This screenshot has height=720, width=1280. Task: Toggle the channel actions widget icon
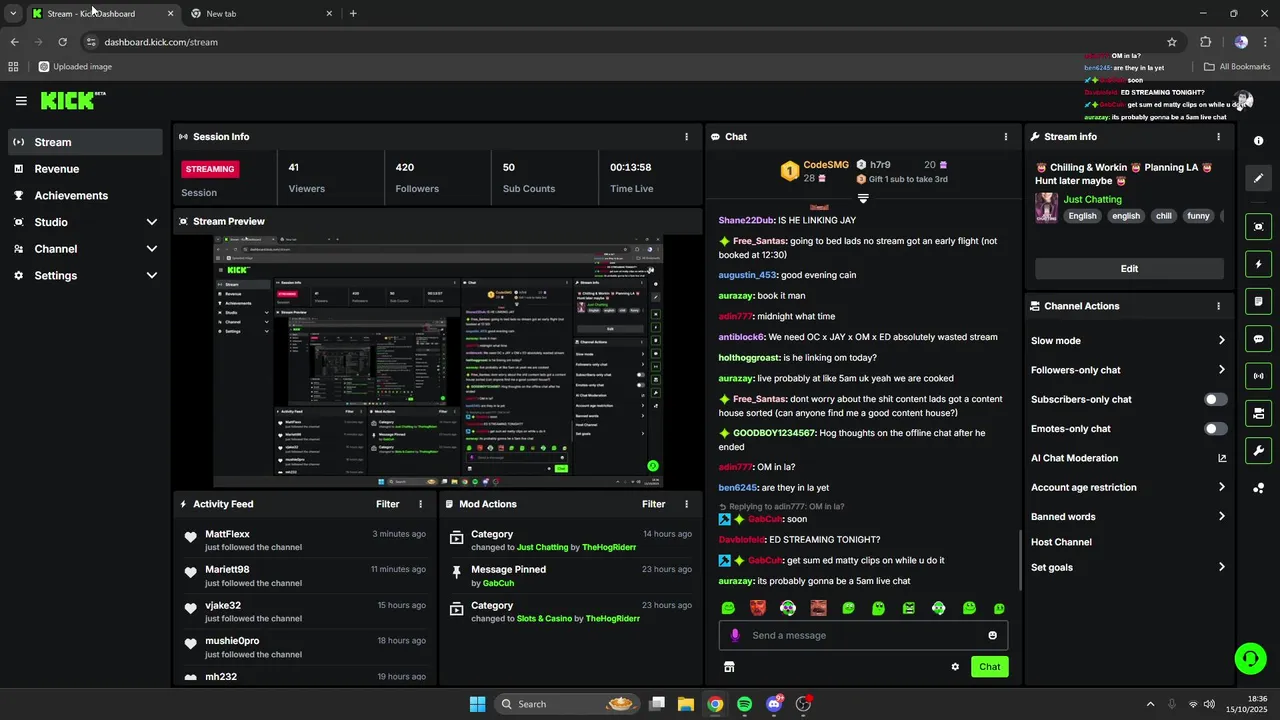1259,413
